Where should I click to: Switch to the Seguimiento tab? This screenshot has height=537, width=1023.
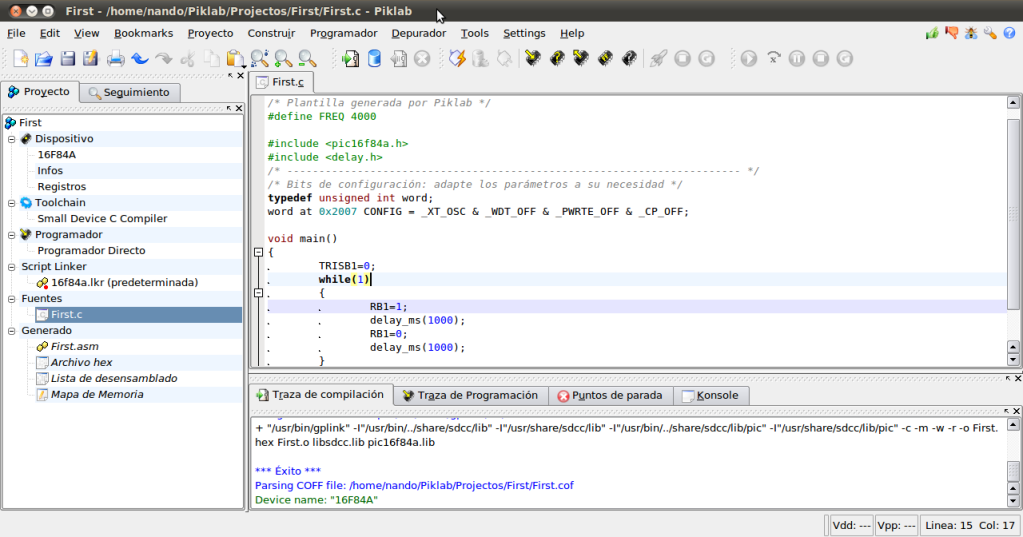(130, 93)
